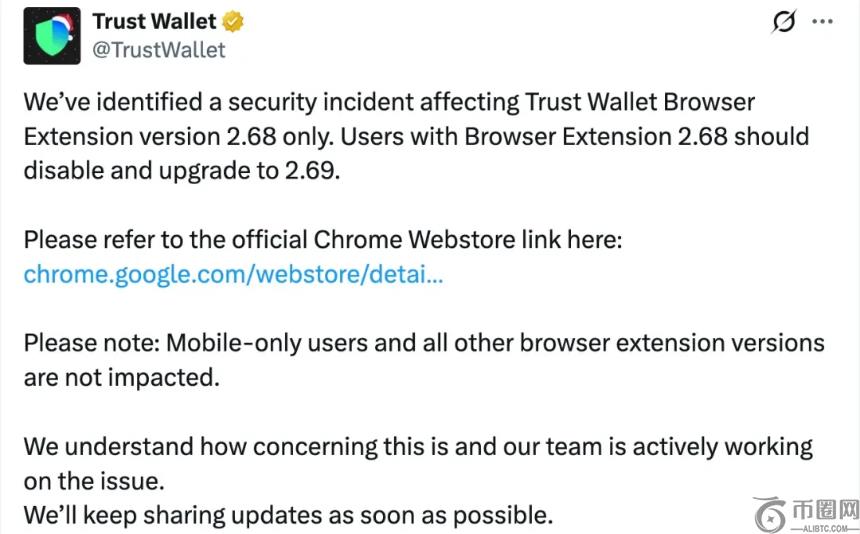Viewport: 860px width, 534px height.
Task: Open the Trust Wallet profile avatar
Action: [51, 37]
